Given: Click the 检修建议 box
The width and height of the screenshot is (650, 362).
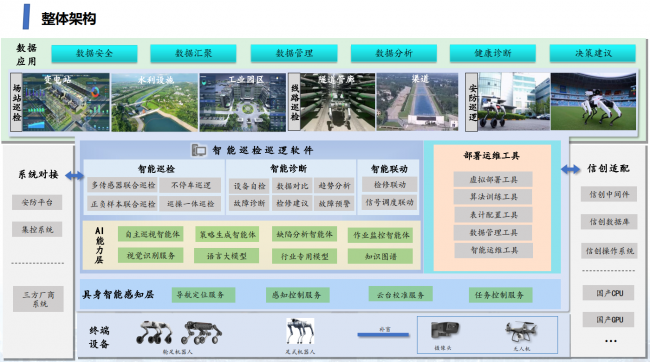Looking at the screenshot, I should pyautogui.click(x=292, y=204).
